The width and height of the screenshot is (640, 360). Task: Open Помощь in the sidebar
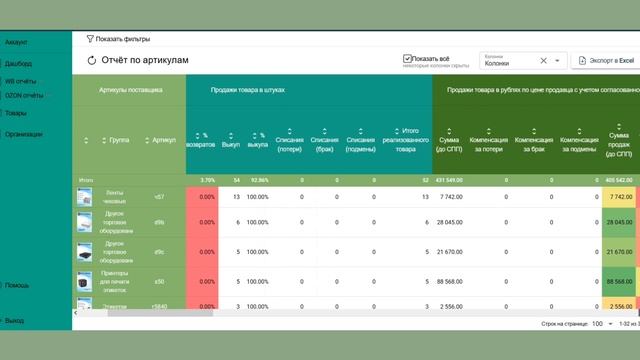click(x=17, y=285)
